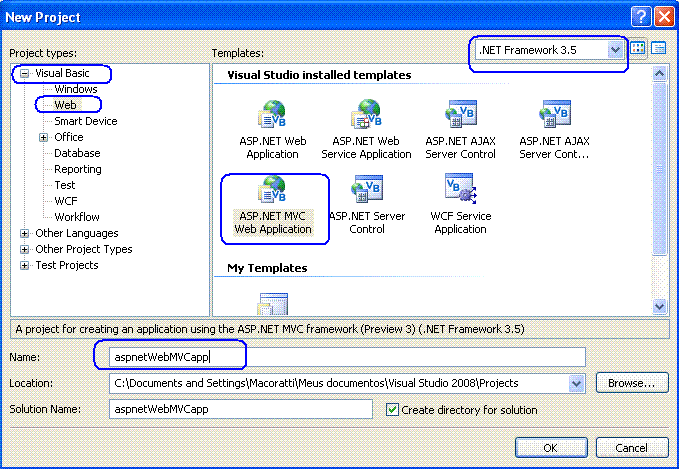
Task: Expand the Other Project Types node
Action: coord(25,249)
